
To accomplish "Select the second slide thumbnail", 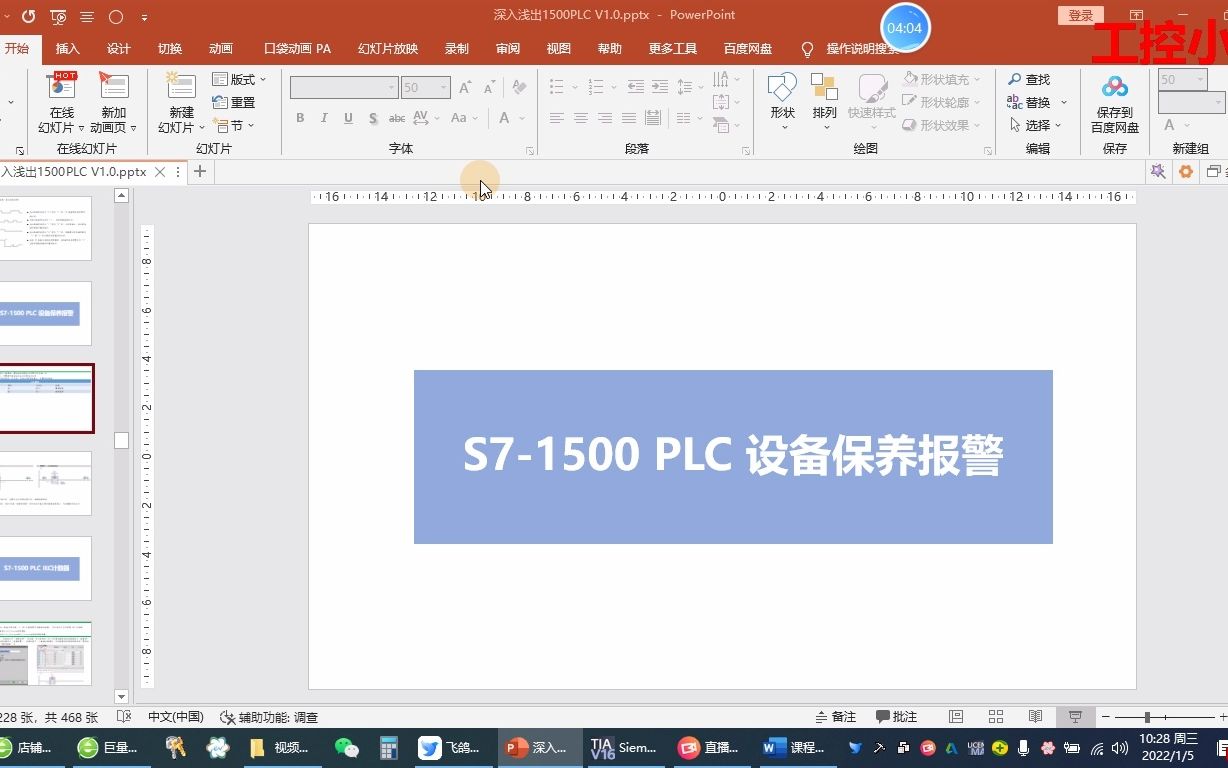I will pos(46,313).
